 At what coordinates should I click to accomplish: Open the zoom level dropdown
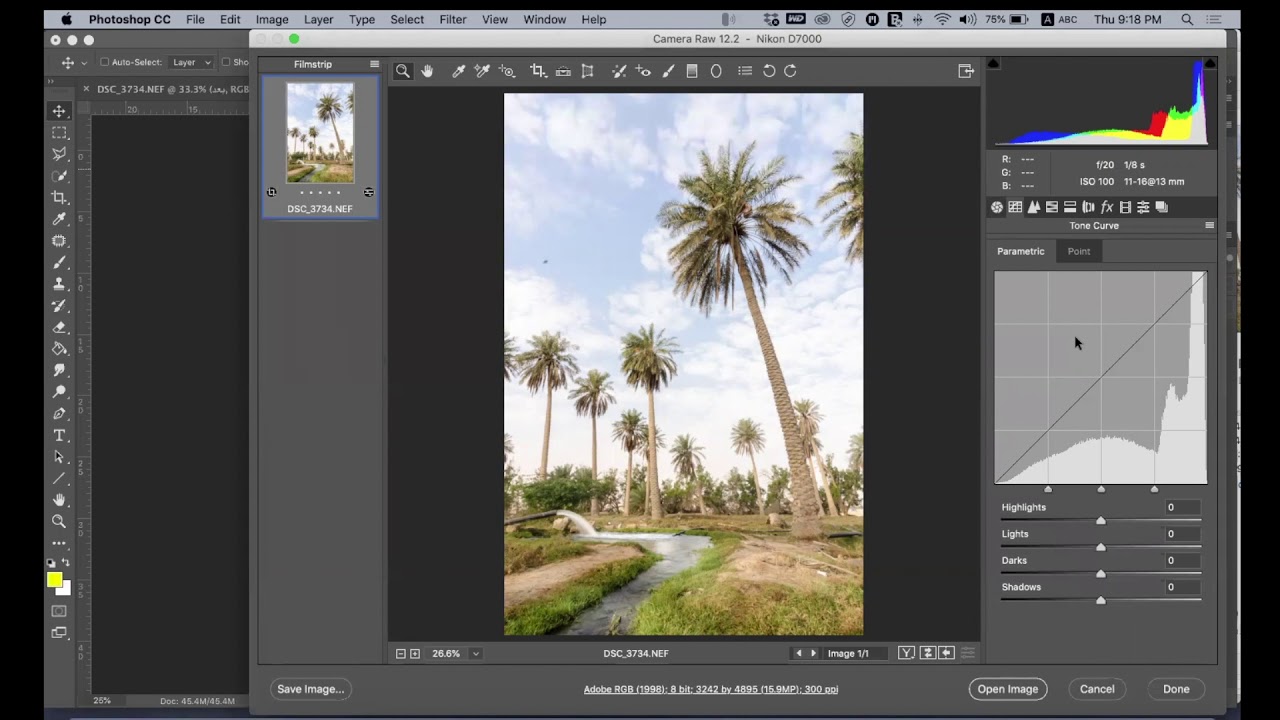475,654
